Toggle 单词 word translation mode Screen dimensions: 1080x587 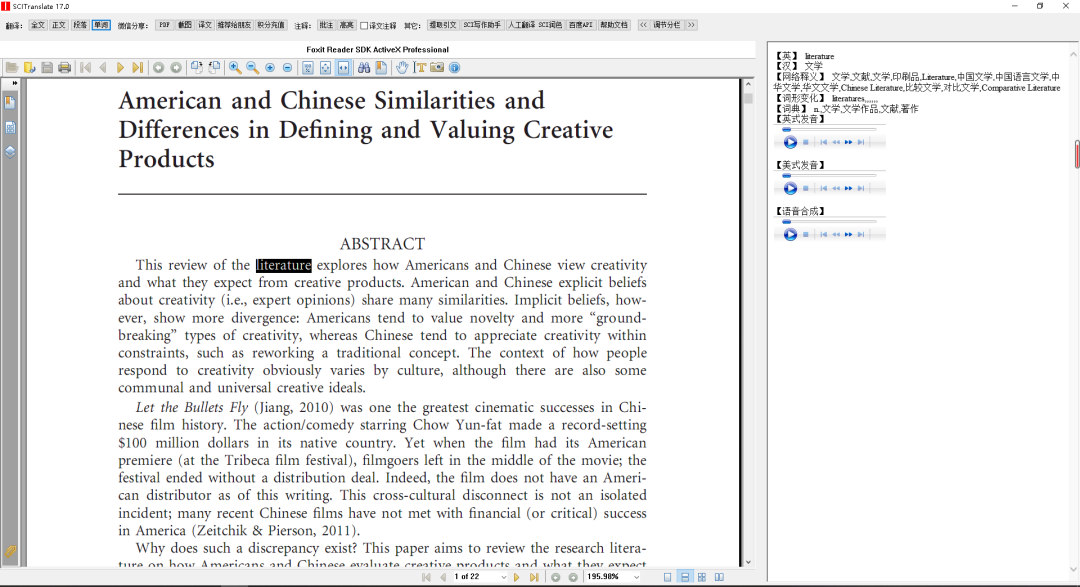pos(101,25)
